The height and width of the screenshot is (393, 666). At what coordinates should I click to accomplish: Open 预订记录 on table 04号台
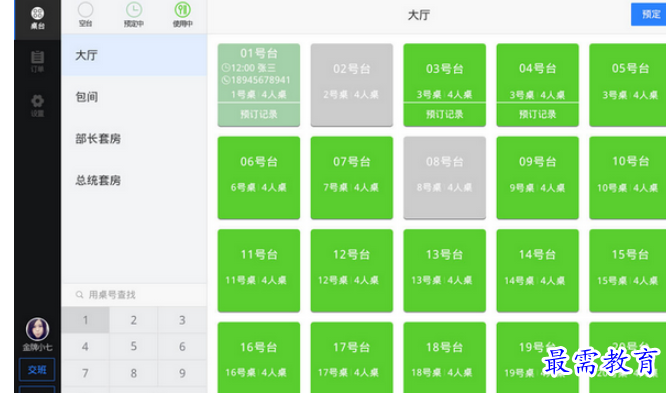tap(538, 114)
